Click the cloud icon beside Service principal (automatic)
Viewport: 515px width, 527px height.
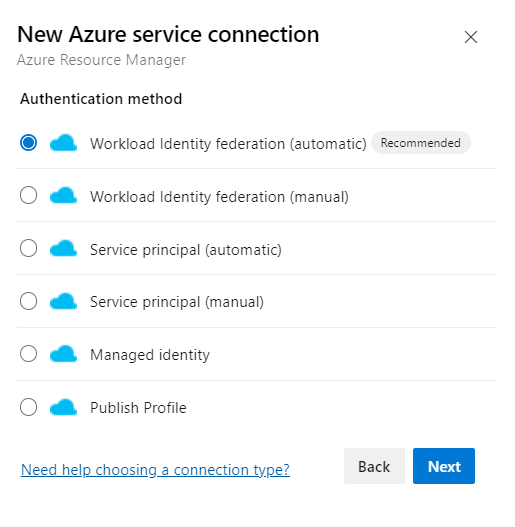coord(63,249)
